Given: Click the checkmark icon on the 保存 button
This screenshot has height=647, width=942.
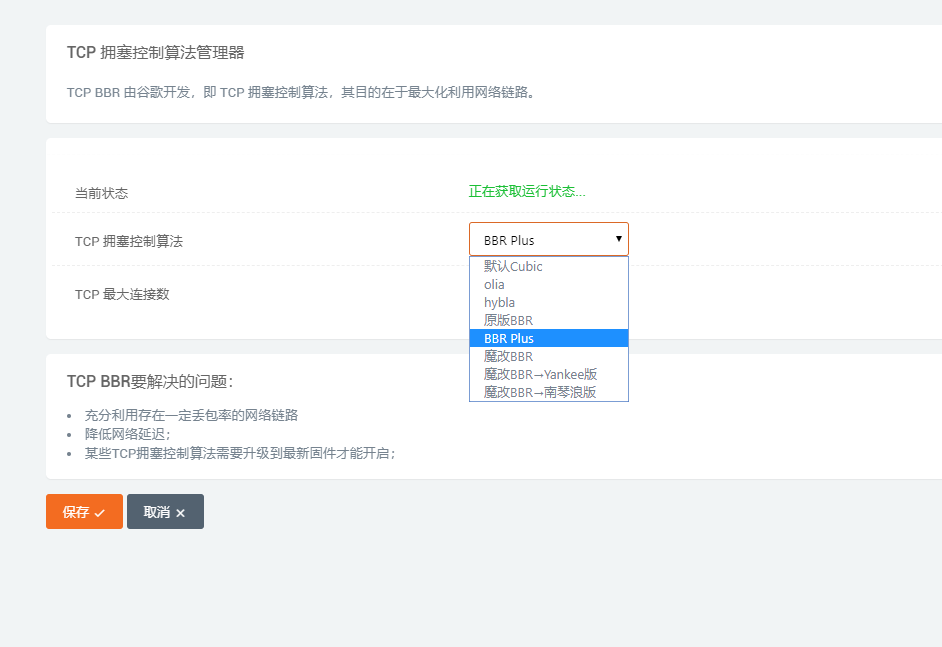Looking at the screenshot, I should click(x=100, y=512).
